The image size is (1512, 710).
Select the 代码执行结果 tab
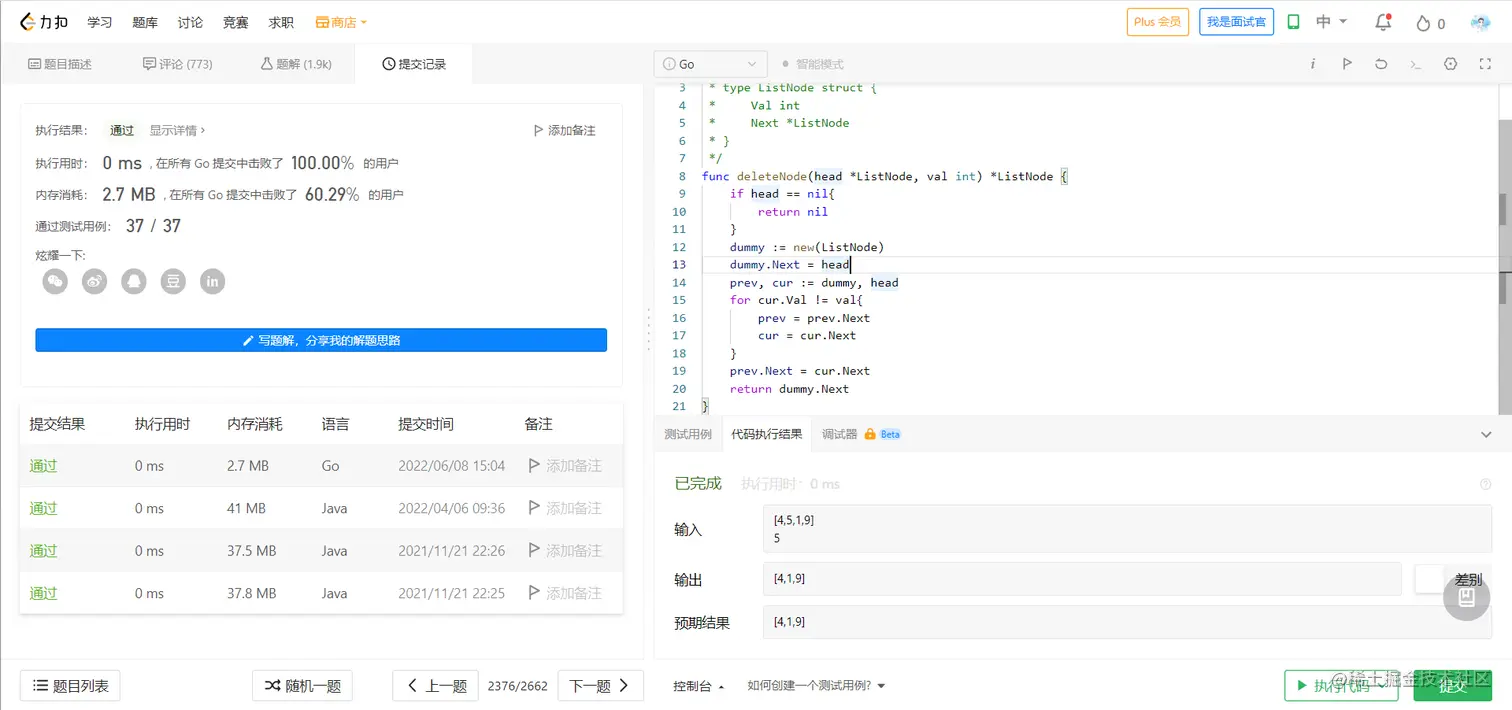click(x=766, y=435)
